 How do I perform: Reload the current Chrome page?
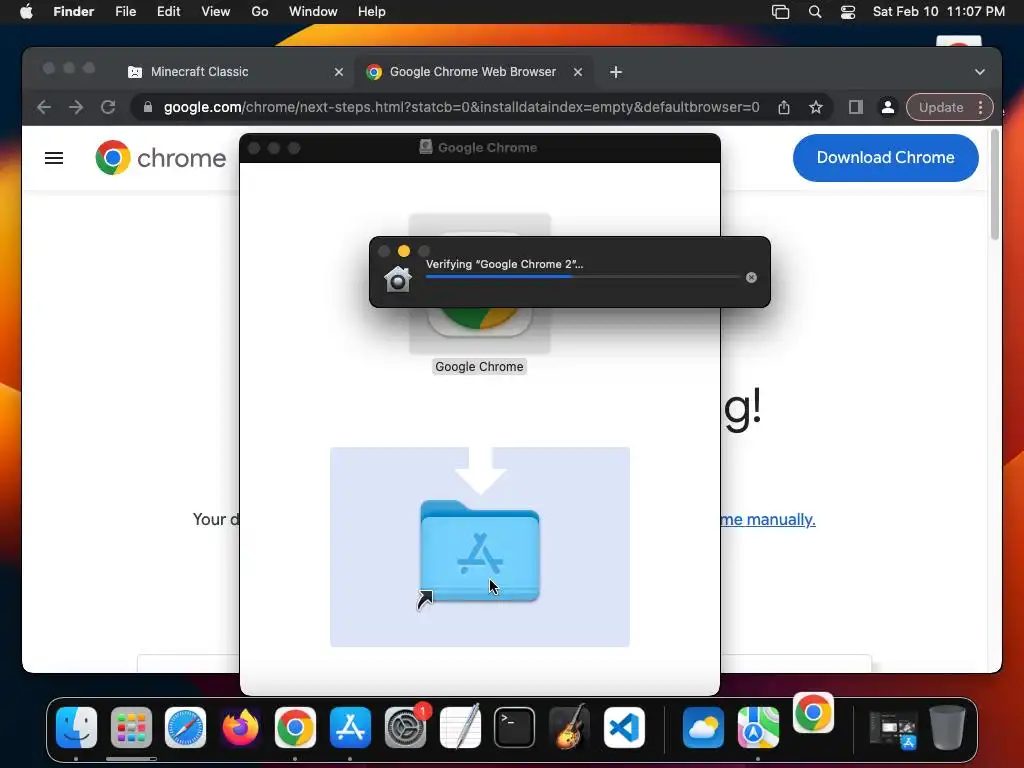[x=108, y=107]
